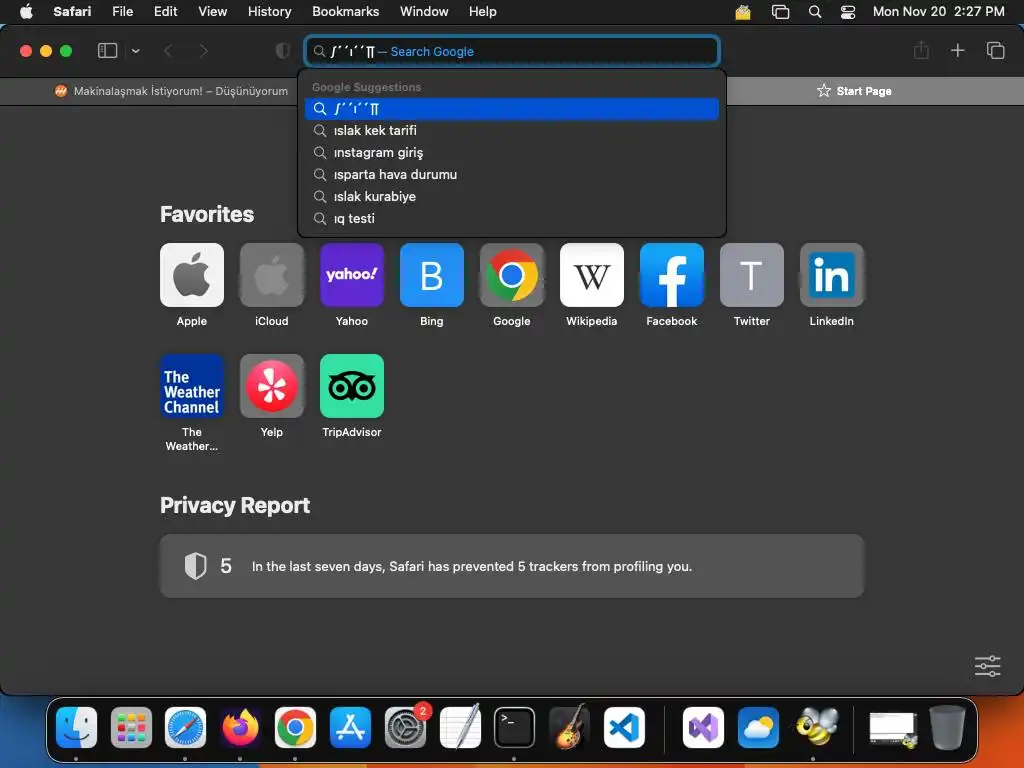1024x768 pixels.
Task: Open the Help menu
Action: pyautogui.click(x=483, y=12)
